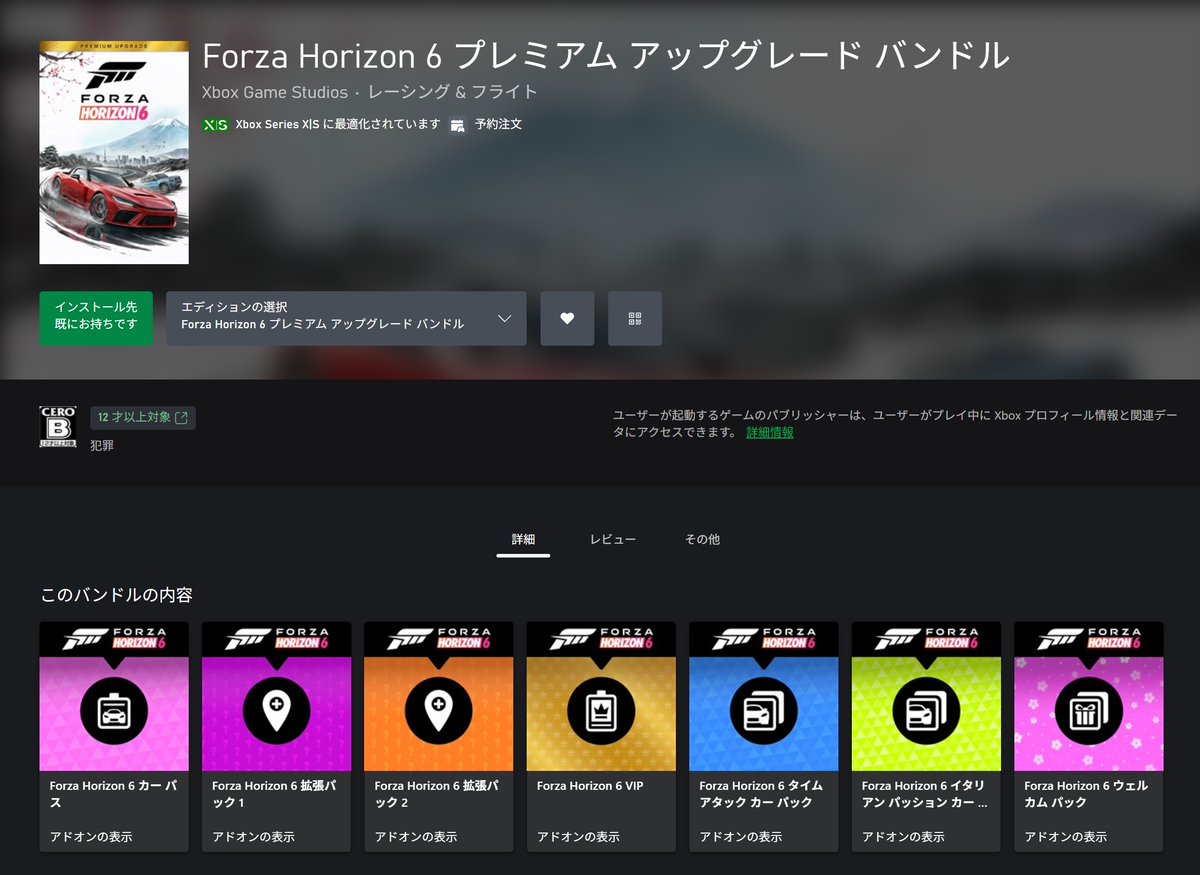This screenshot has height=875, width=1200.
Task: Click the イタリアン パッション カー pack icon
Action: pos(926,712)
